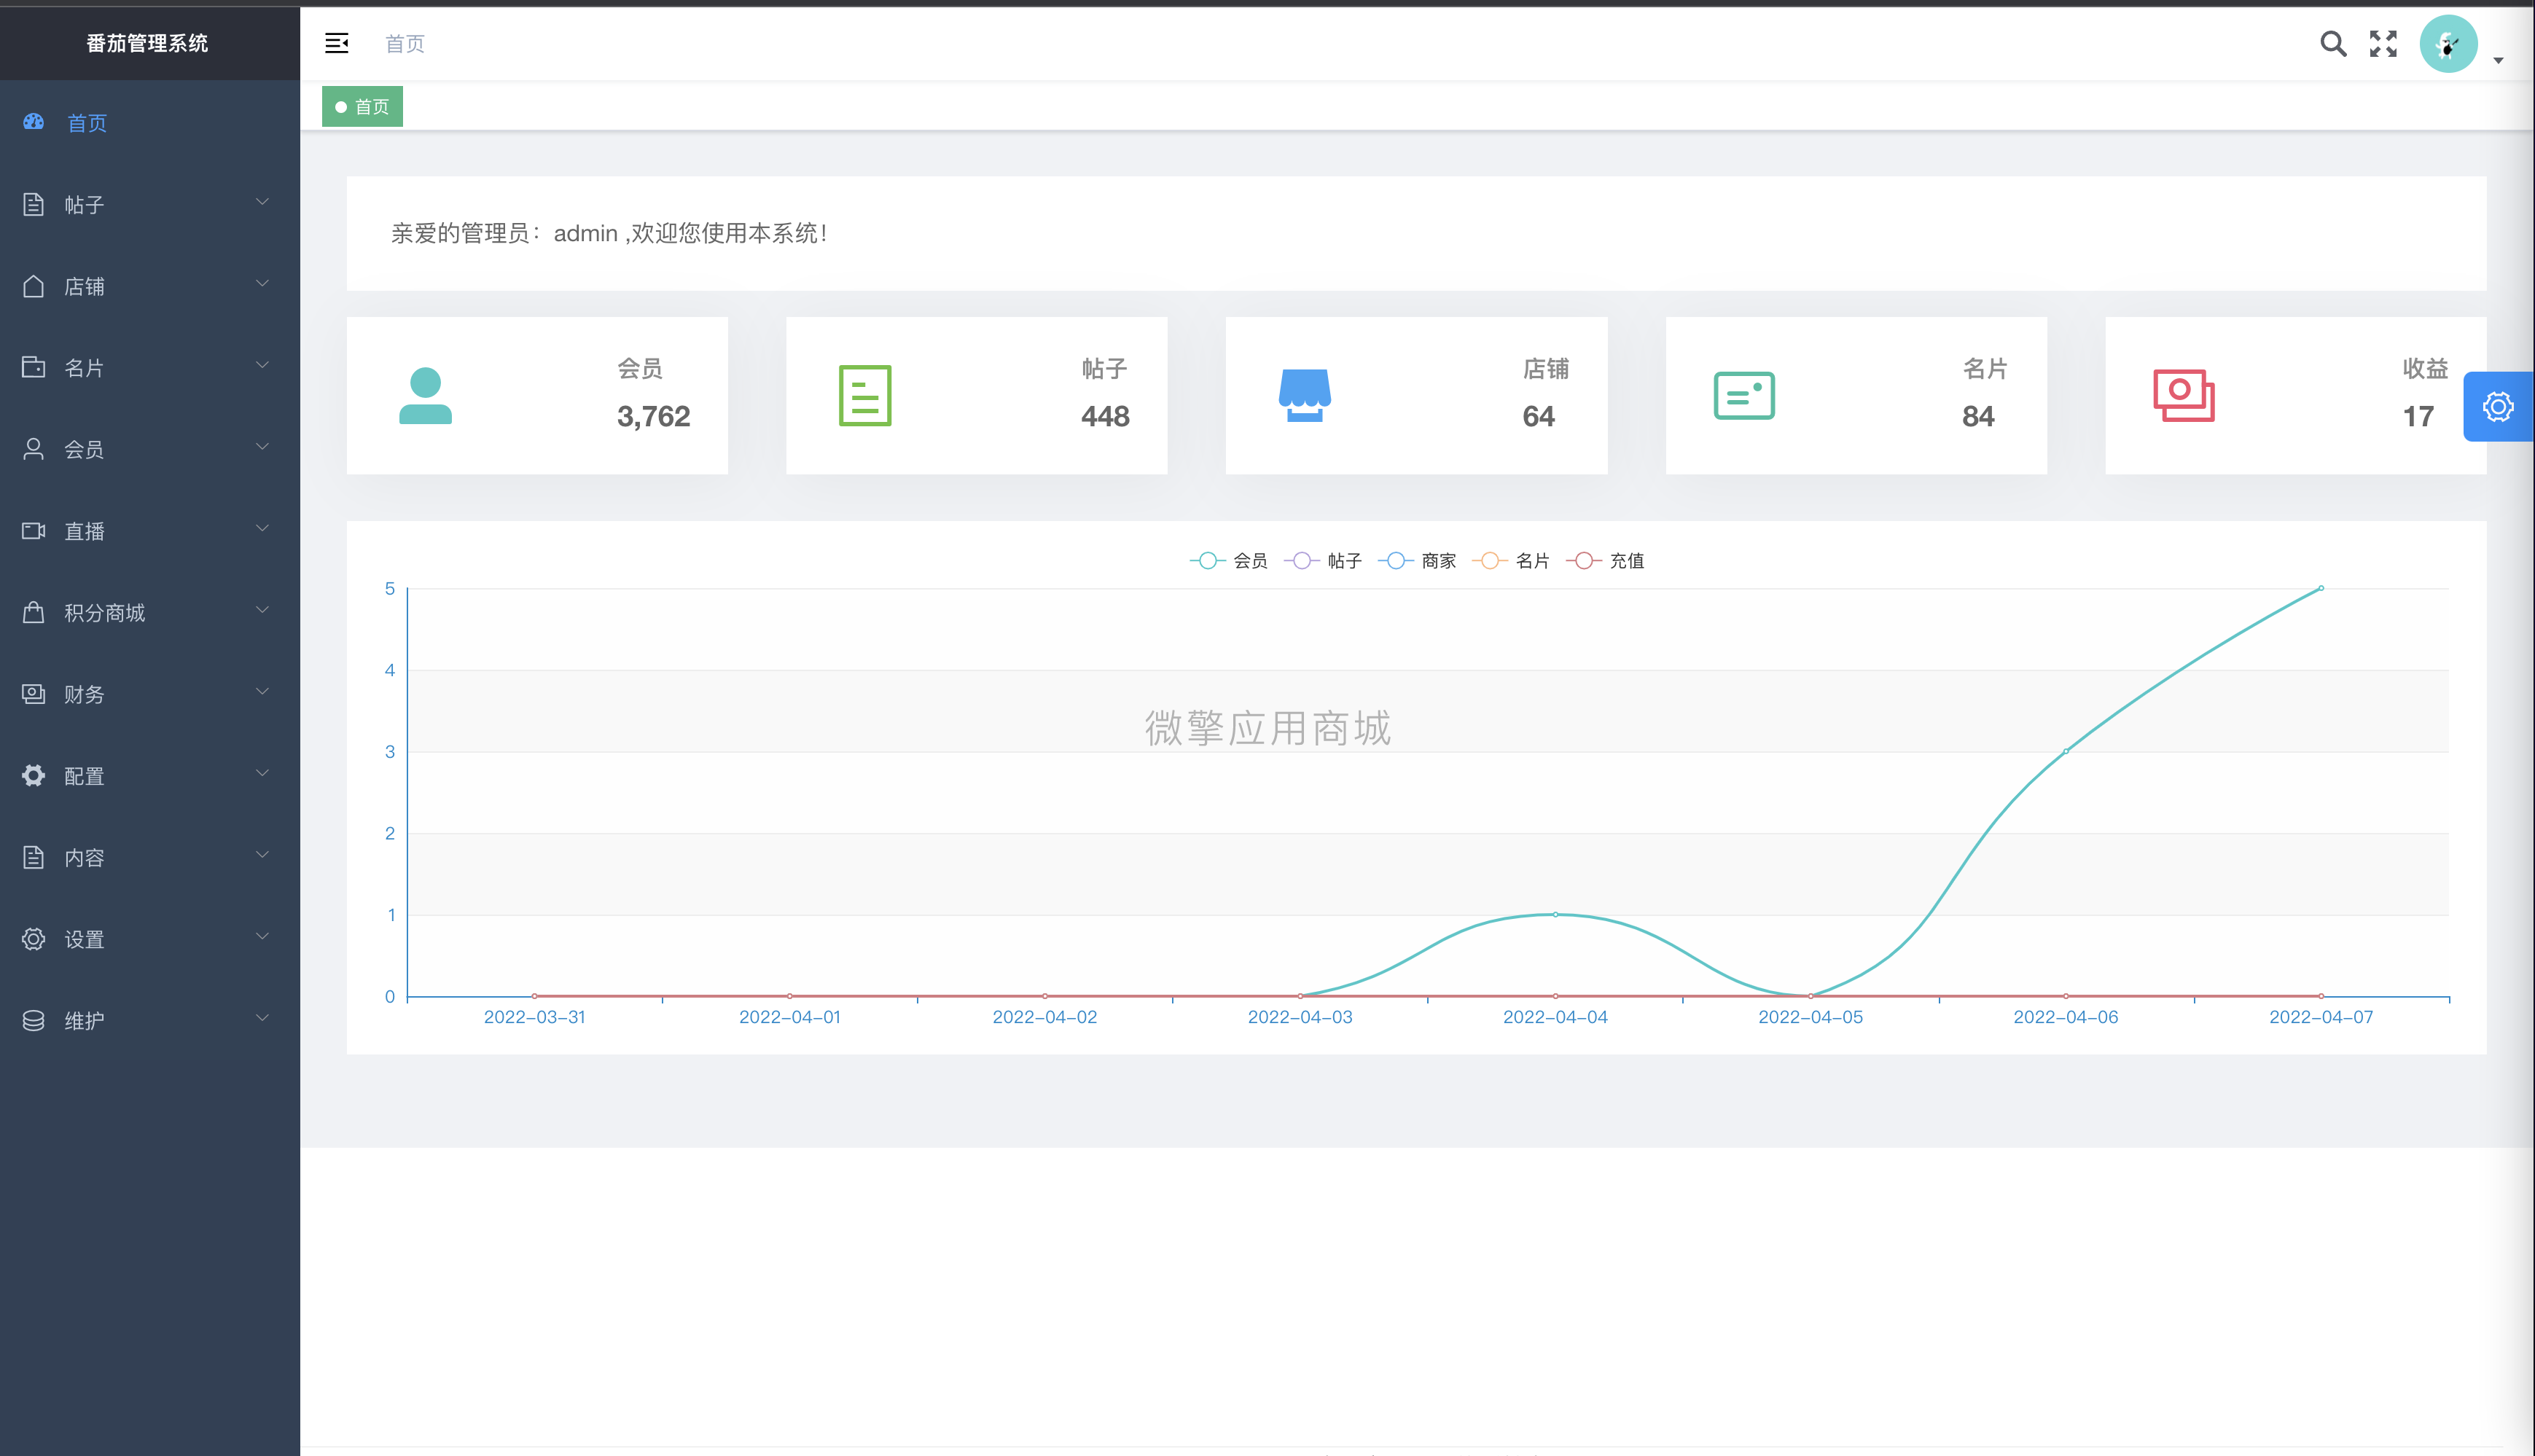Click the red money icon in 收益 card
The width and height of the screenshot is (2535, 1456).
(x=2184, y=396)
